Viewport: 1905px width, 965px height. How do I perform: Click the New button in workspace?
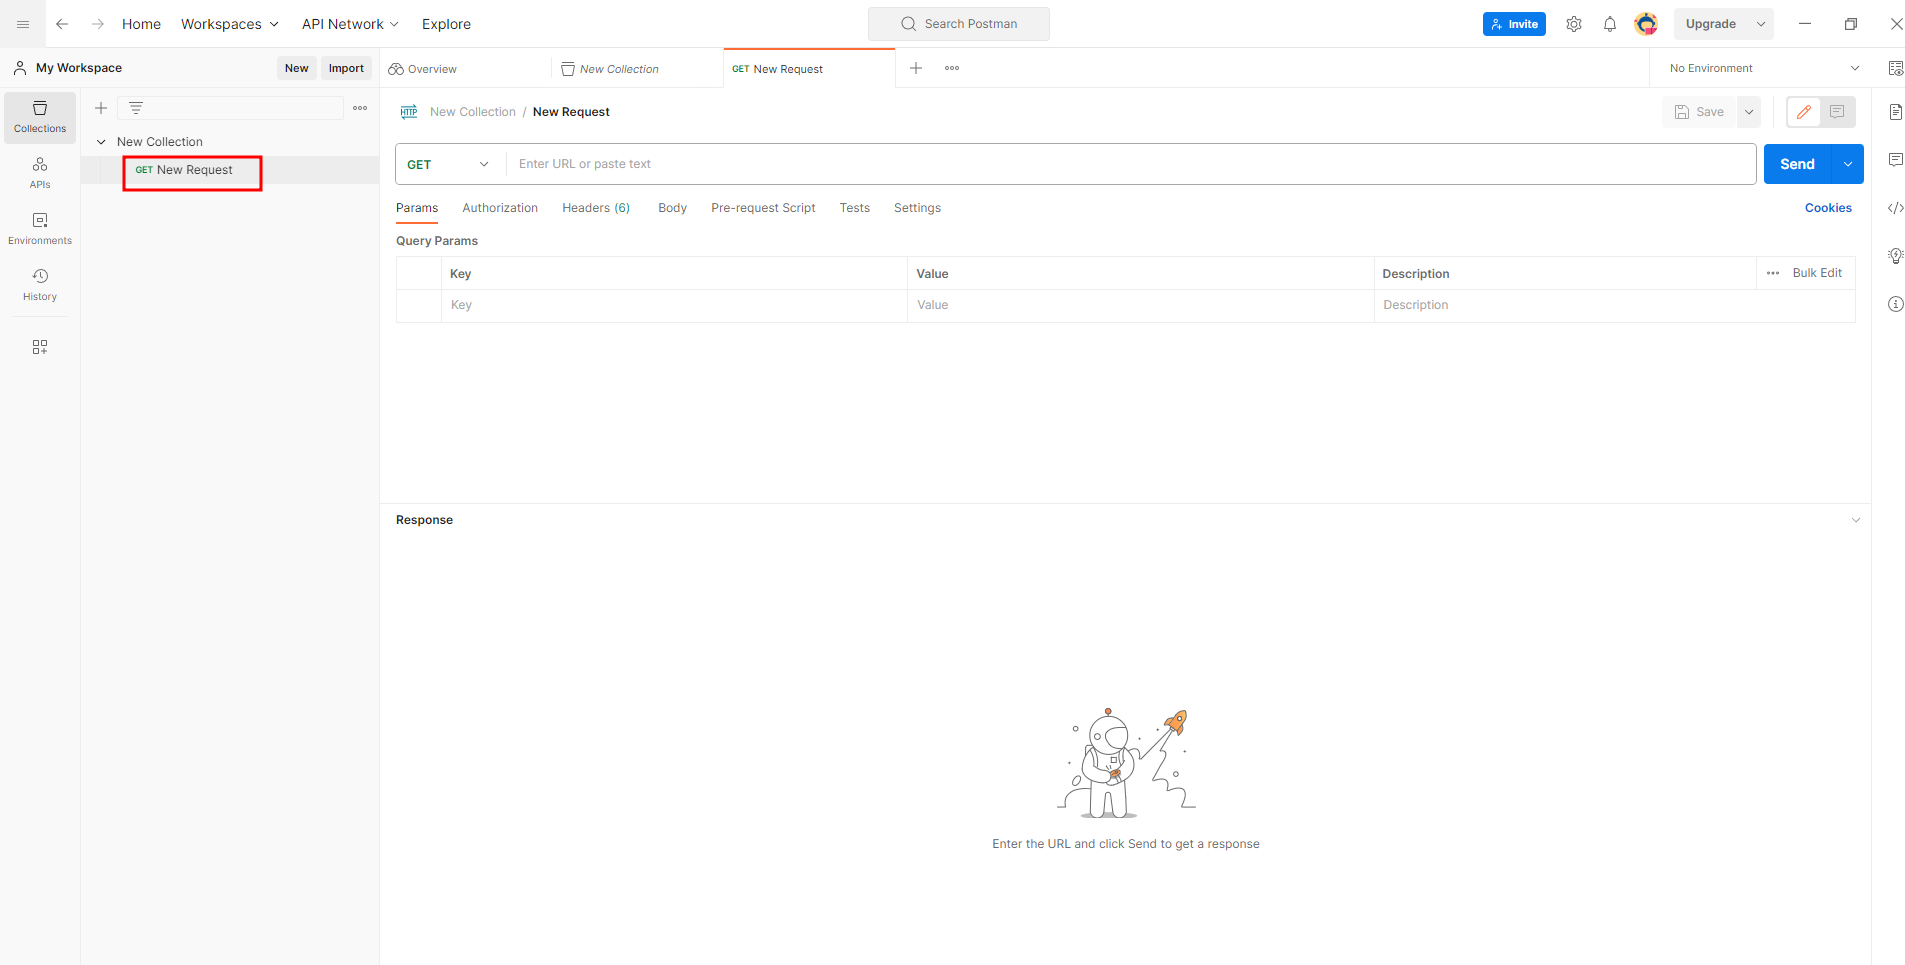(296, 68)
